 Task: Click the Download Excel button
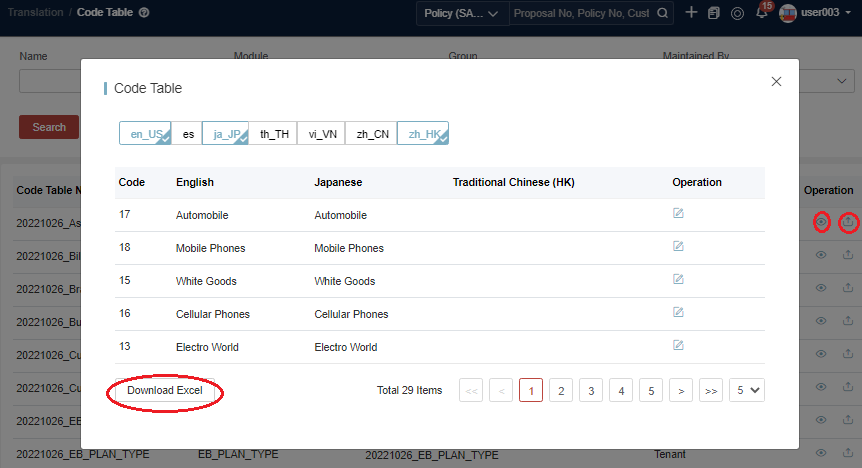(165, 390)
